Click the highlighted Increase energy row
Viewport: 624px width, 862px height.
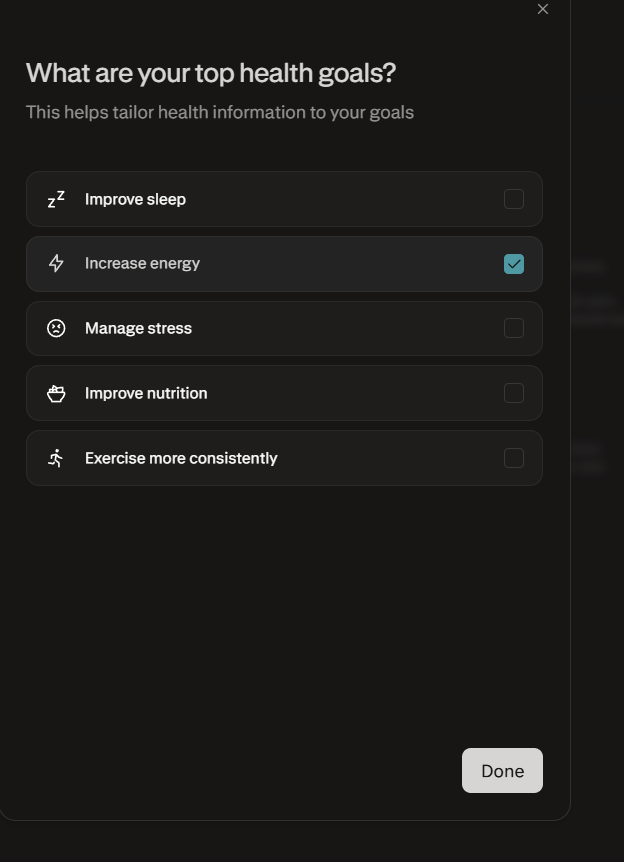pos(284,264)
